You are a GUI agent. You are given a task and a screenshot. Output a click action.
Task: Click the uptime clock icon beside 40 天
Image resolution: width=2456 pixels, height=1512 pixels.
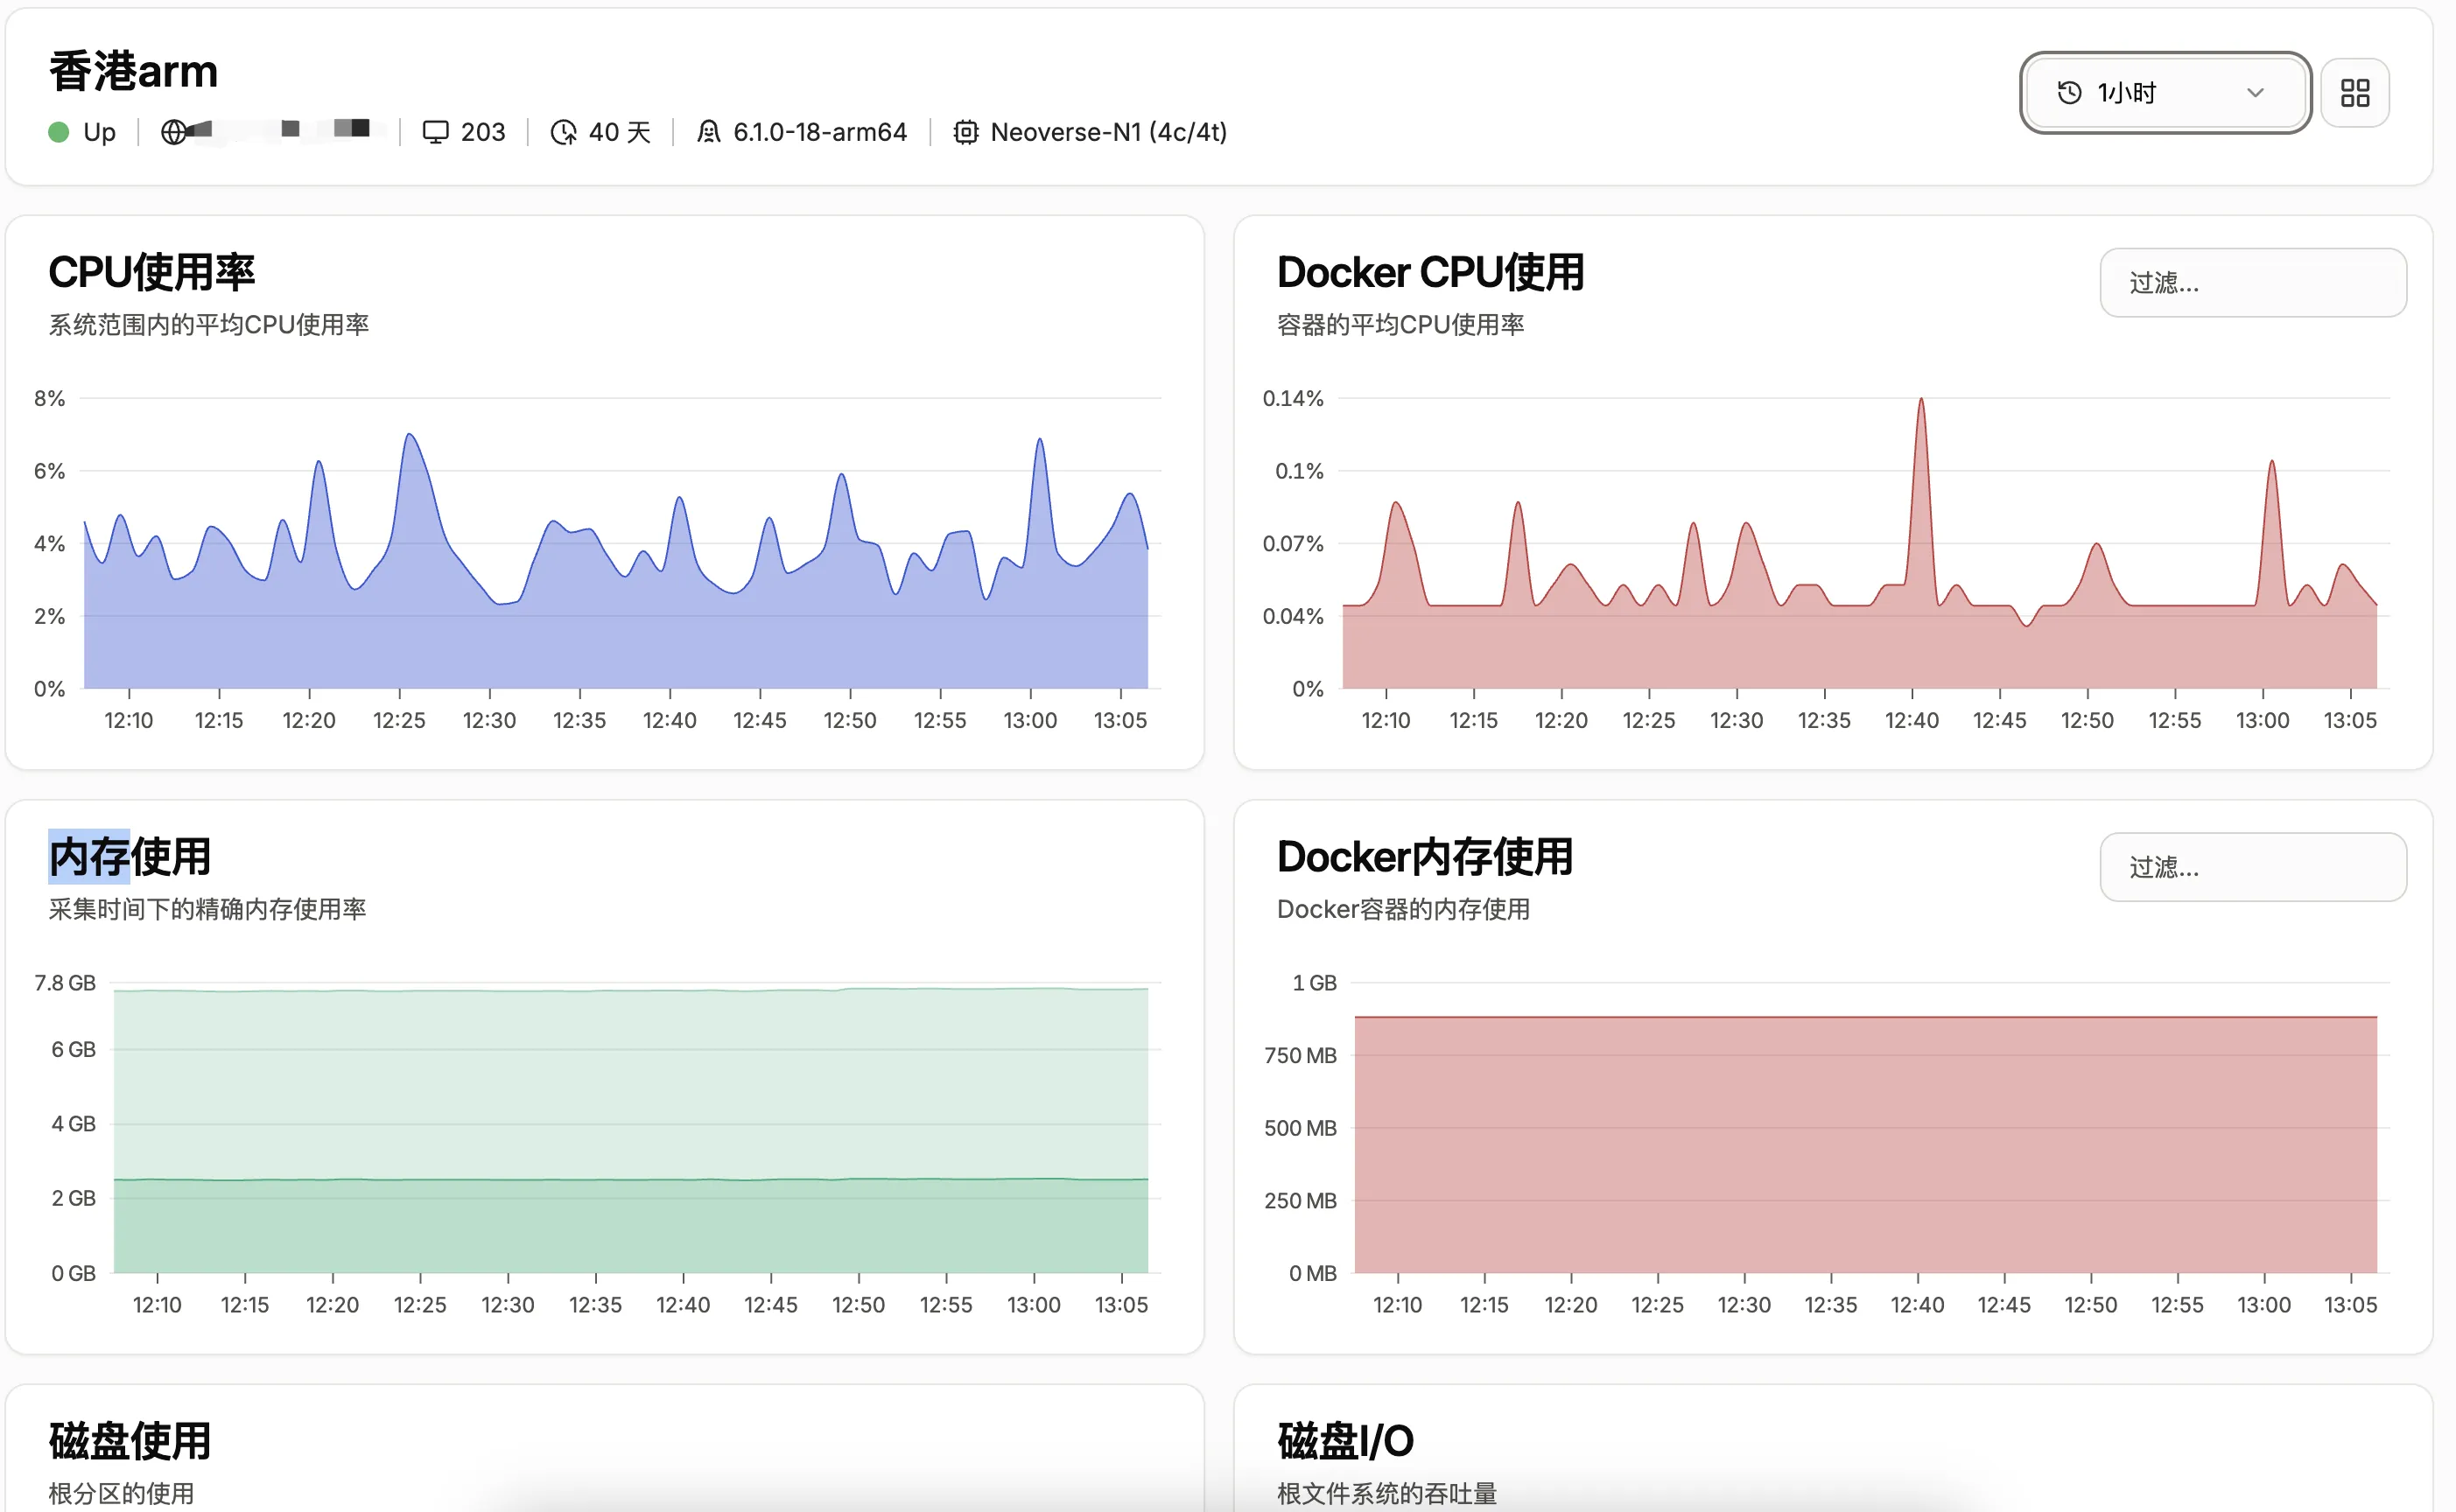[x=564, y=132]
